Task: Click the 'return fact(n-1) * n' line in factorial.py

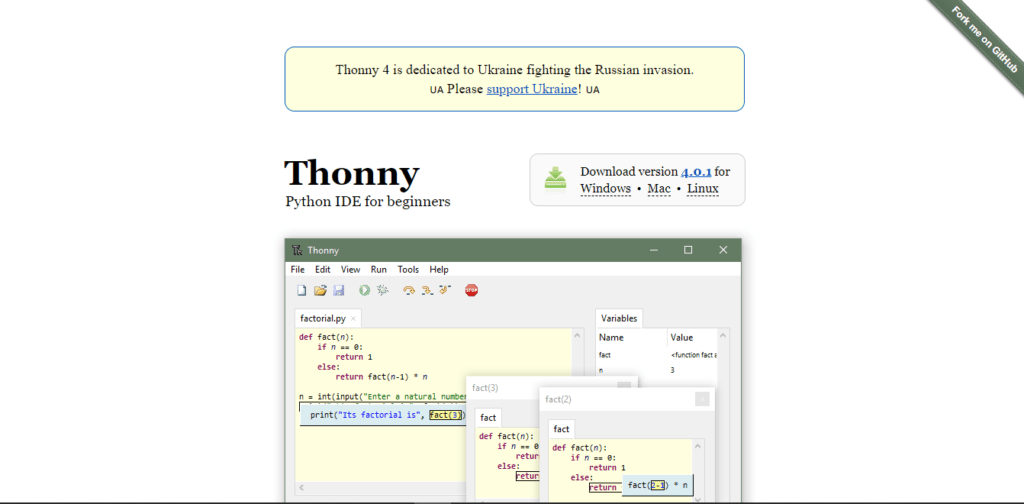Action: (x=381, y=377)
